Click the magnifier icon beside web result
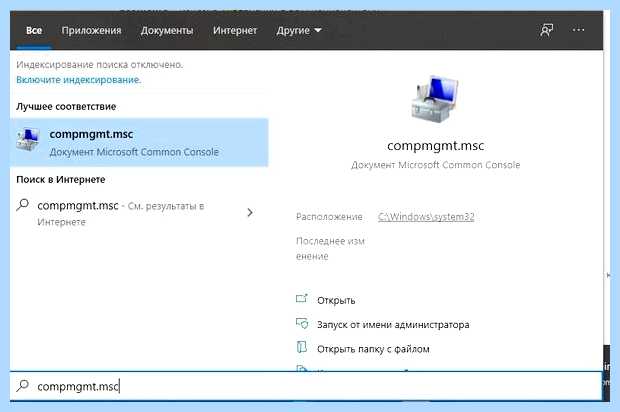Screen dimensions: 620x412 [23, 205]
